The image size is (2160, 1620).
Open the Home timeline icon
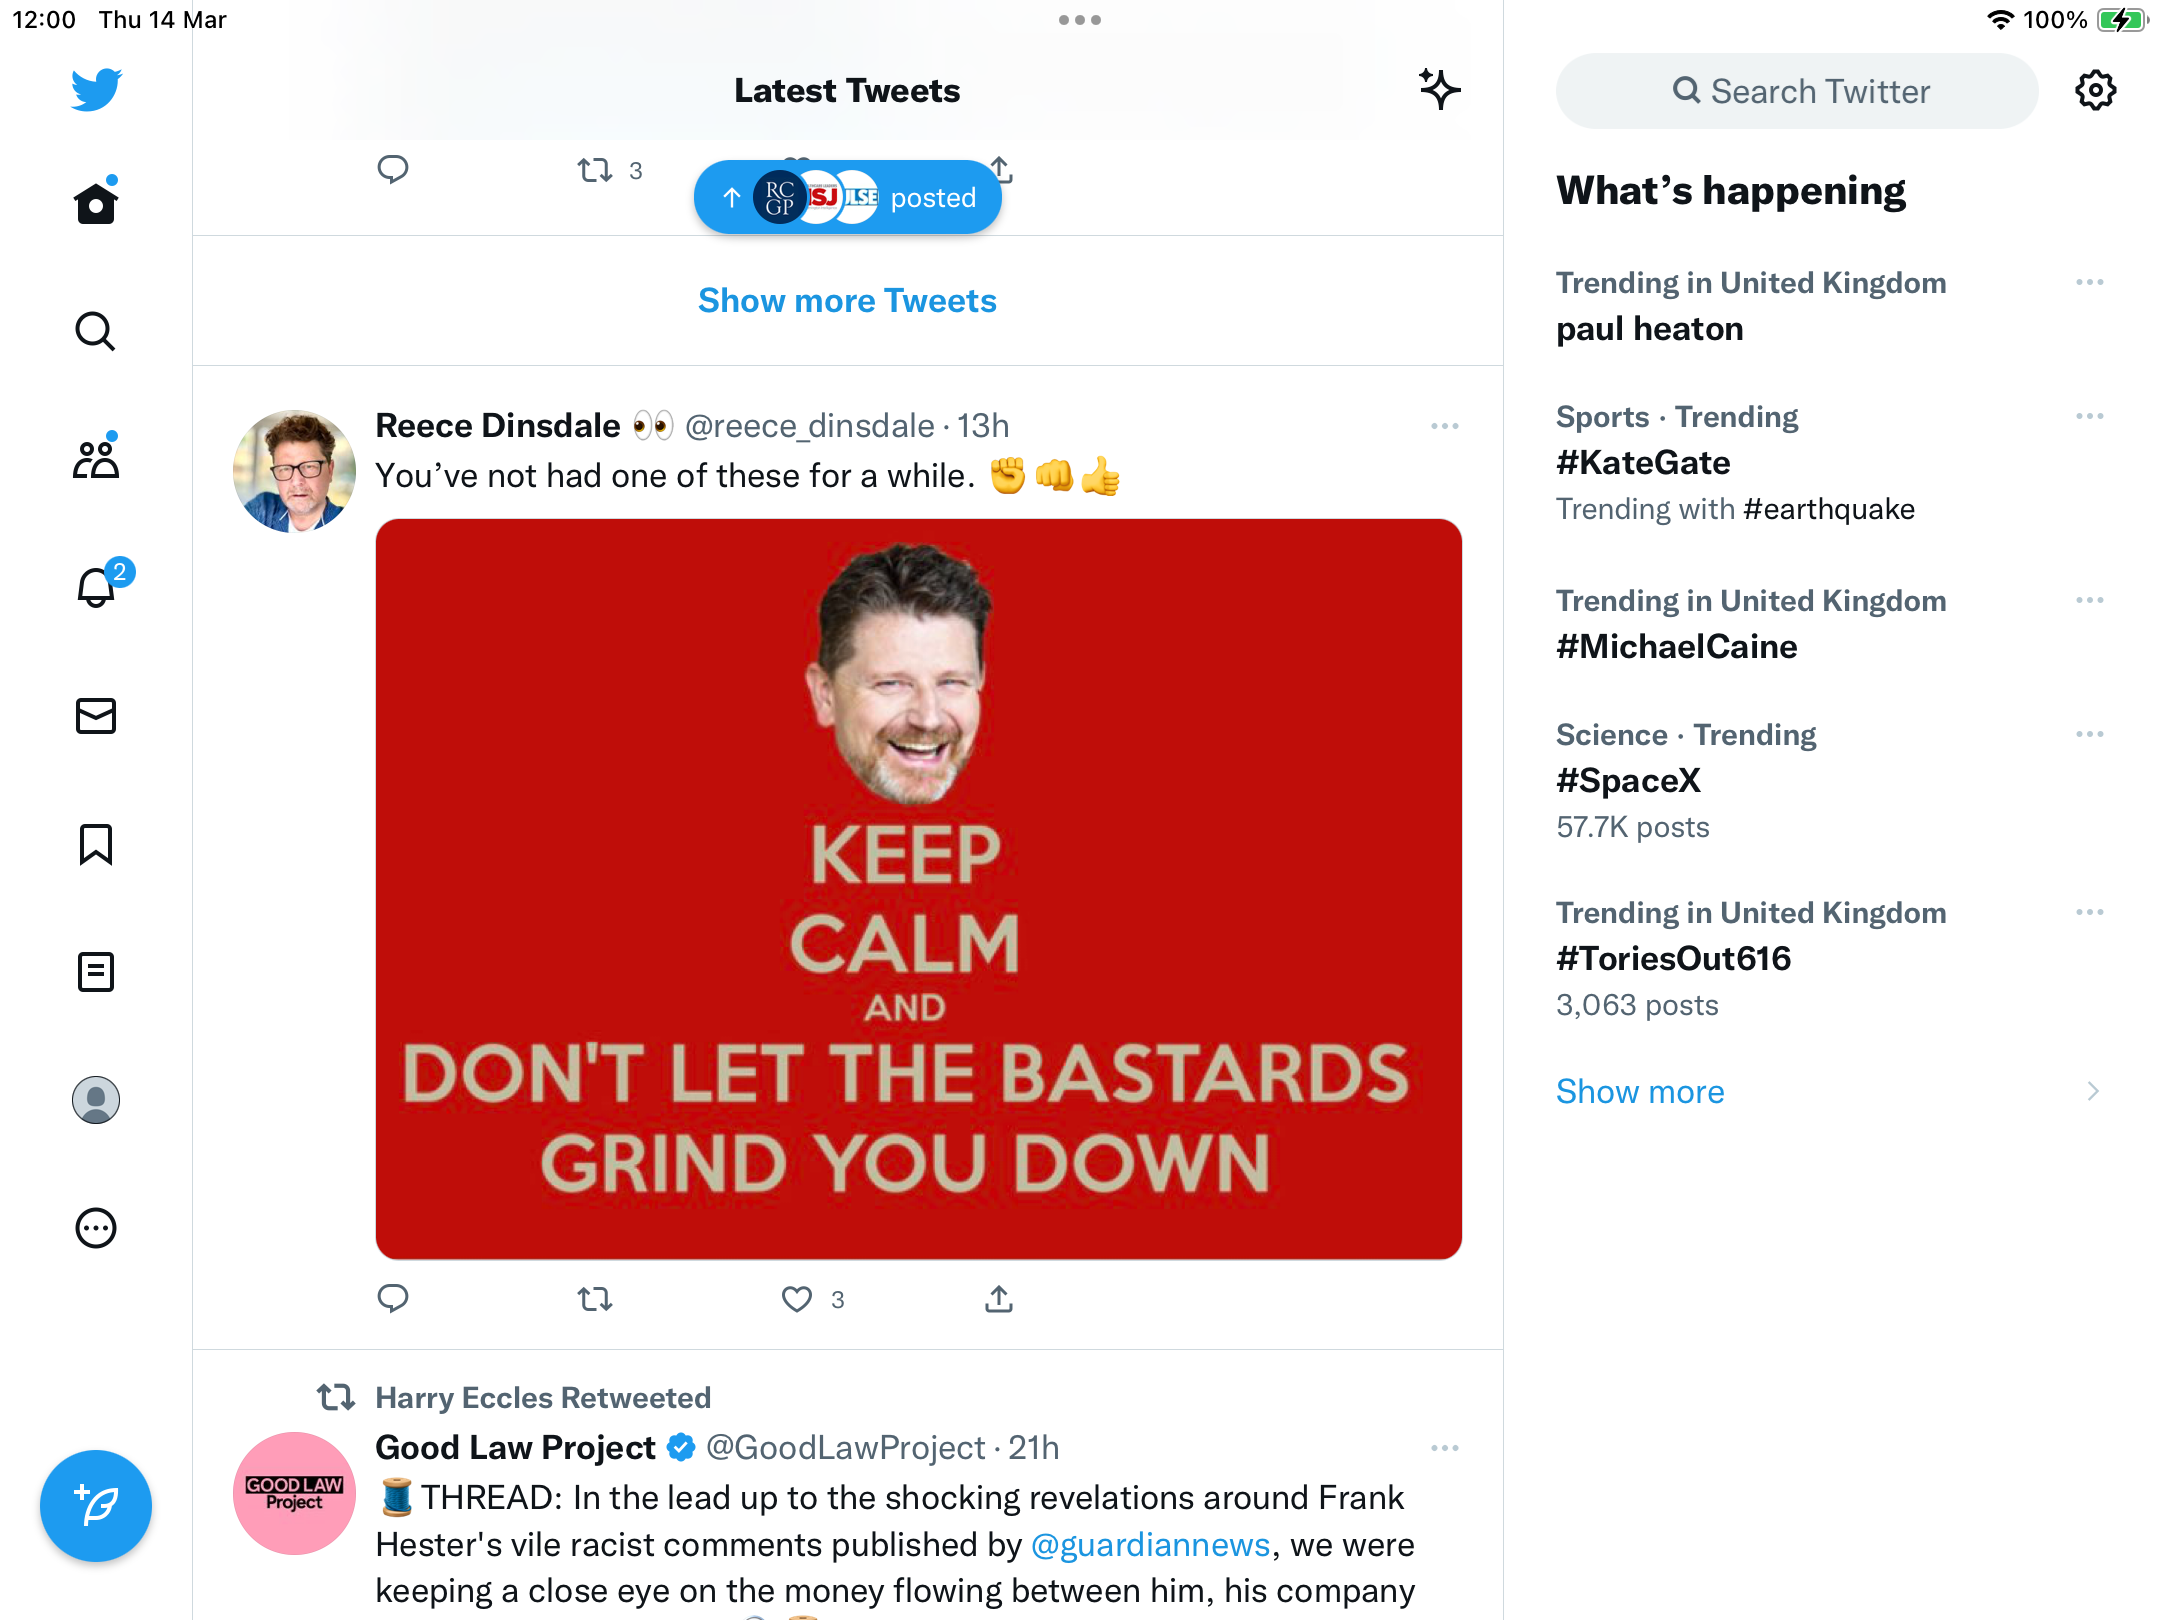coord(96,202)
